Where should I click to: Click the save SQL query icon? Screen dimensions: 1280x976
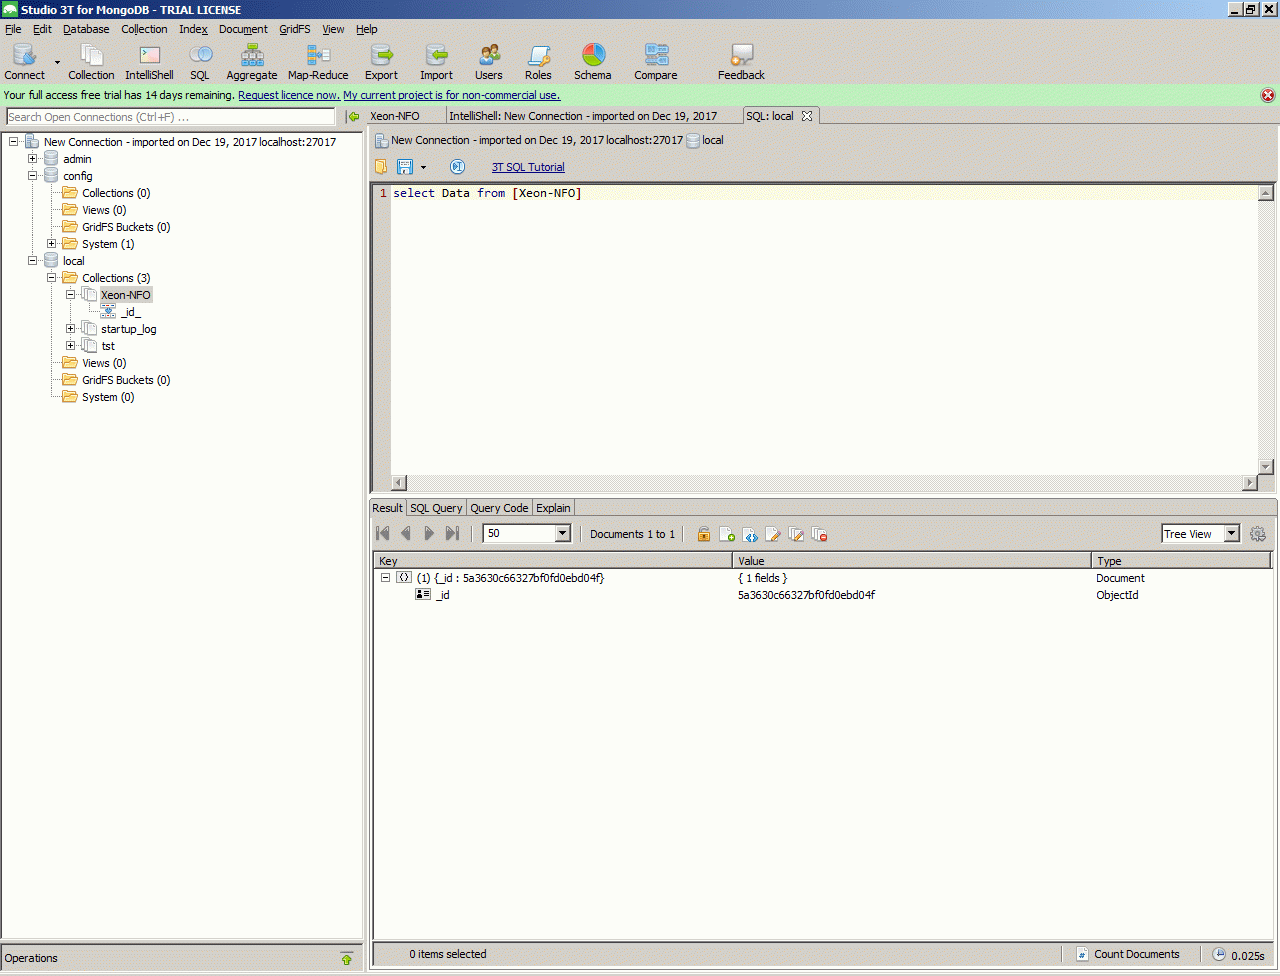click(x=405, y=167)
